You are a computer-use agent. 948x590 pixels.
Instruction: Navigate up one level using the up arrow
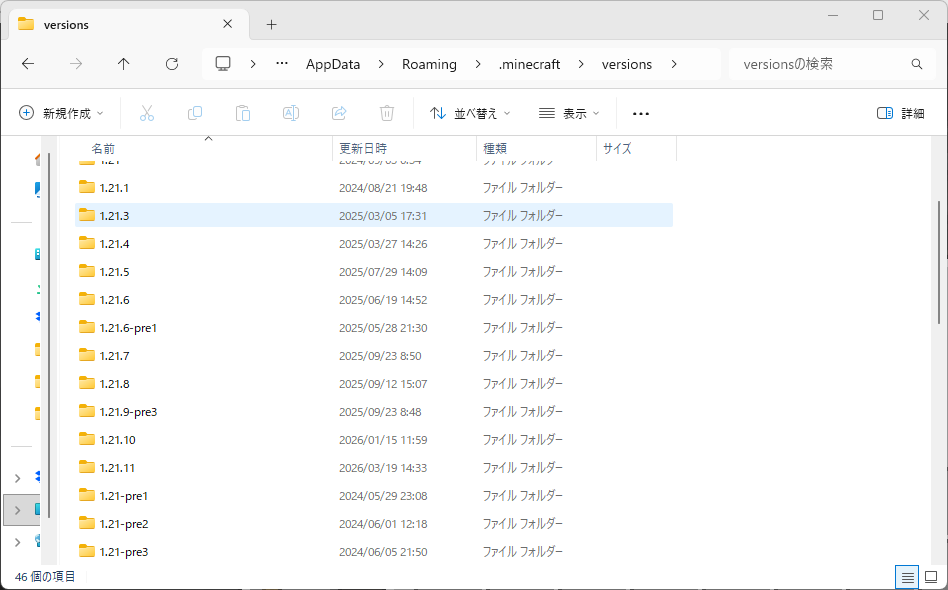coord(123,63)
